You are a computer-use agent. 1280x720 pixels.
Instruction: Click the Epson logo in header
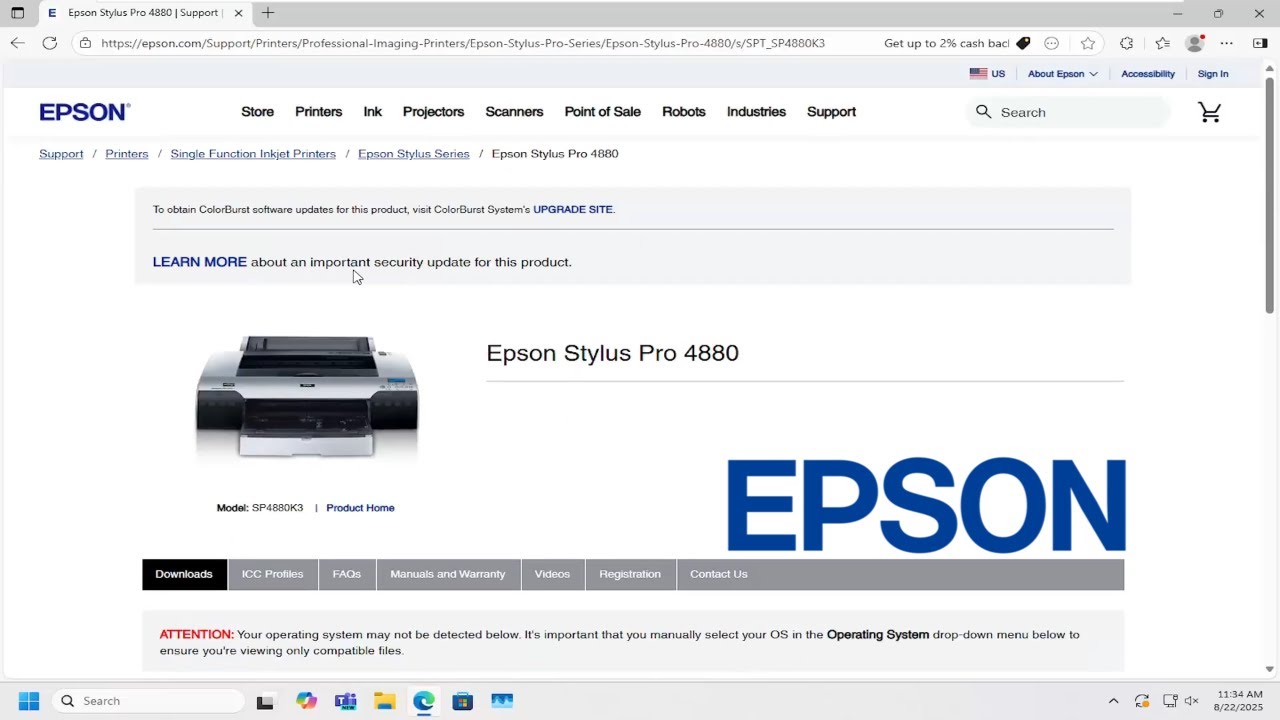pyautogui.click(x=85, y=112)
